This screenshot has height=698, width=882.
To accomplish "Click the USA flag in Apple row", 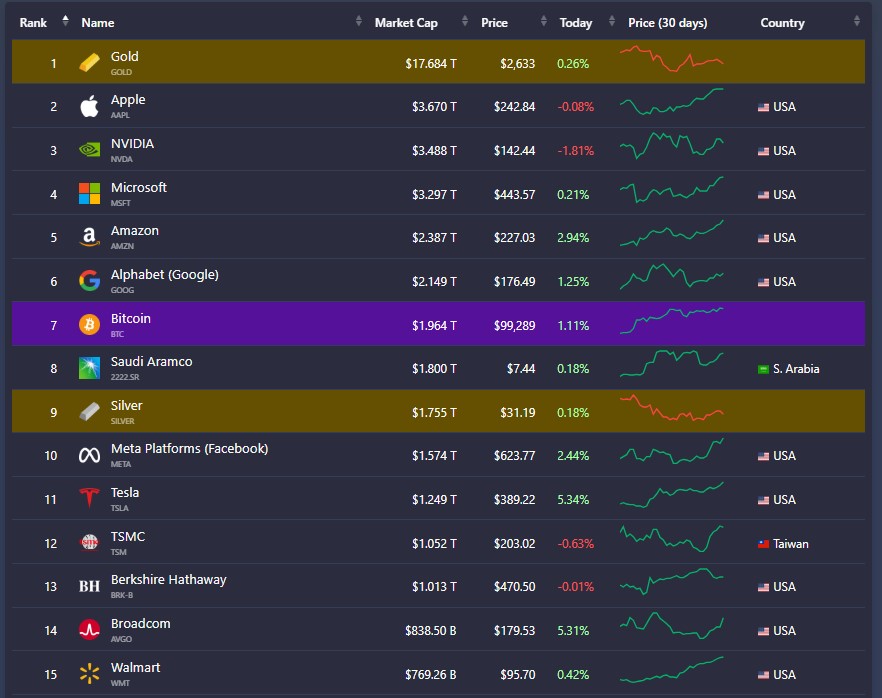I will (763, 107).
